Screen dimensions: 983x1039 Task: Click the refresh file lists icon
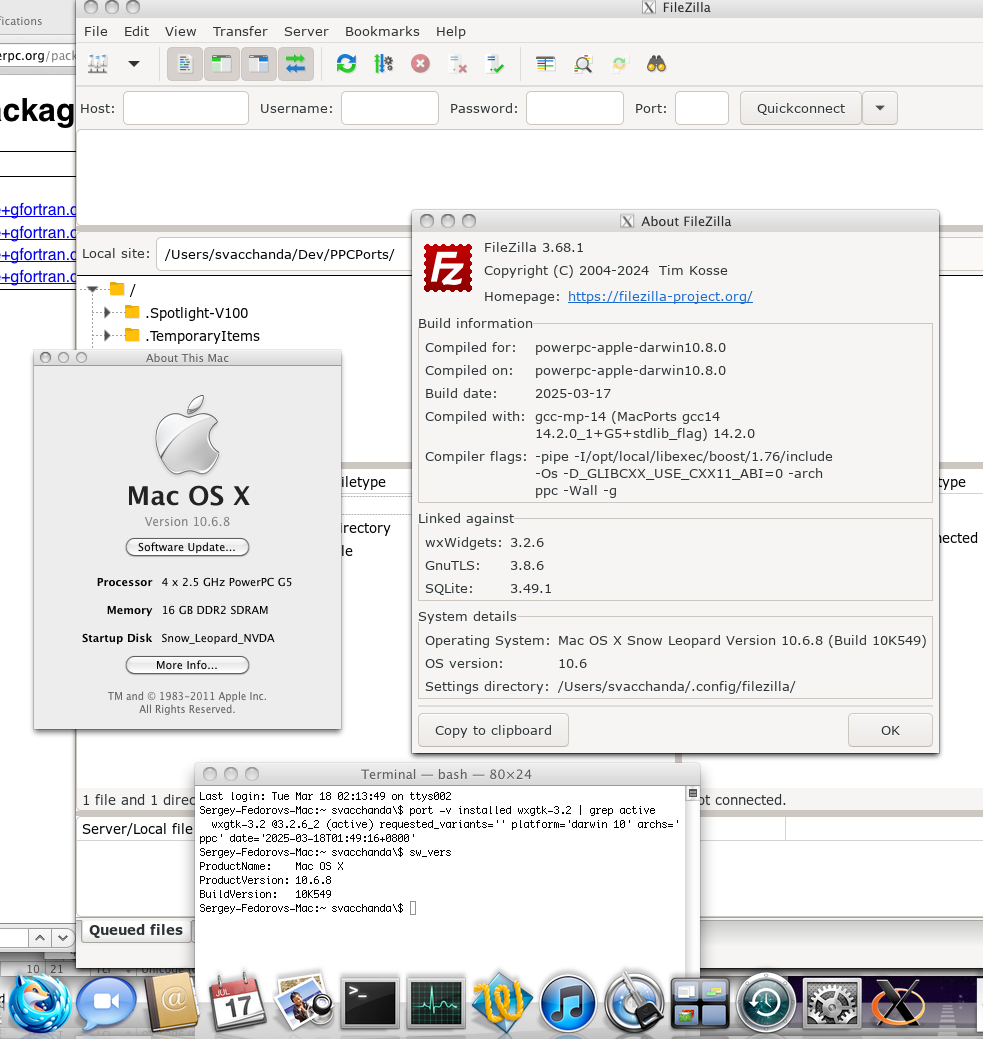tap(346, 64)
